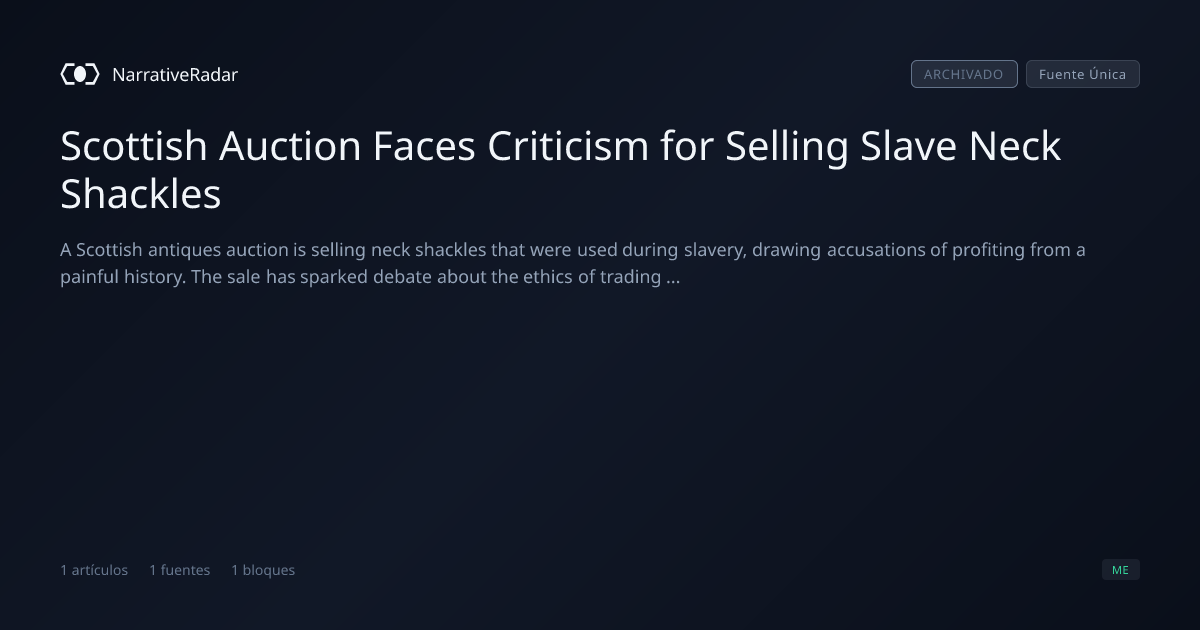Viewport: 1200px width, 630px height.
Task: Open the 1 fuentes counter
Action: [180, 570]
